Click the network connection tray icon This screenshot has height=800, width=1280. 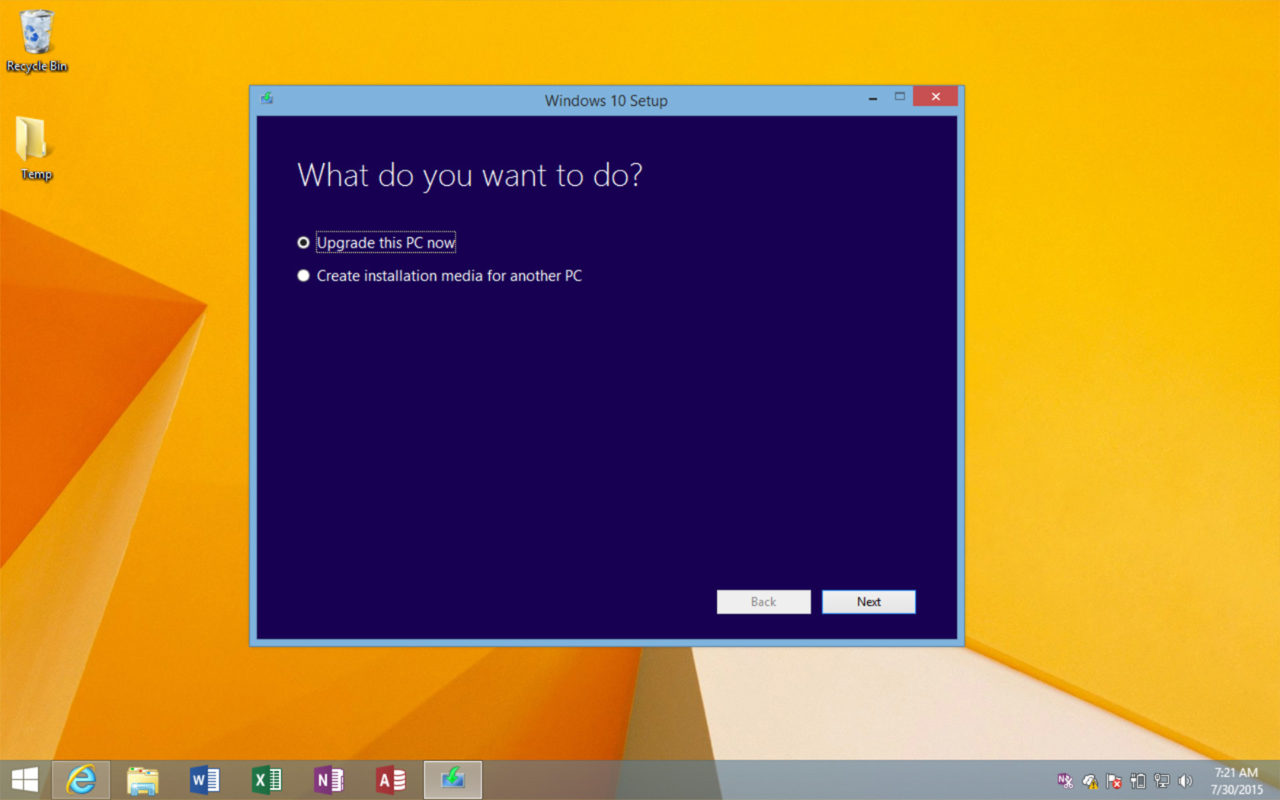coord(1162,781)
